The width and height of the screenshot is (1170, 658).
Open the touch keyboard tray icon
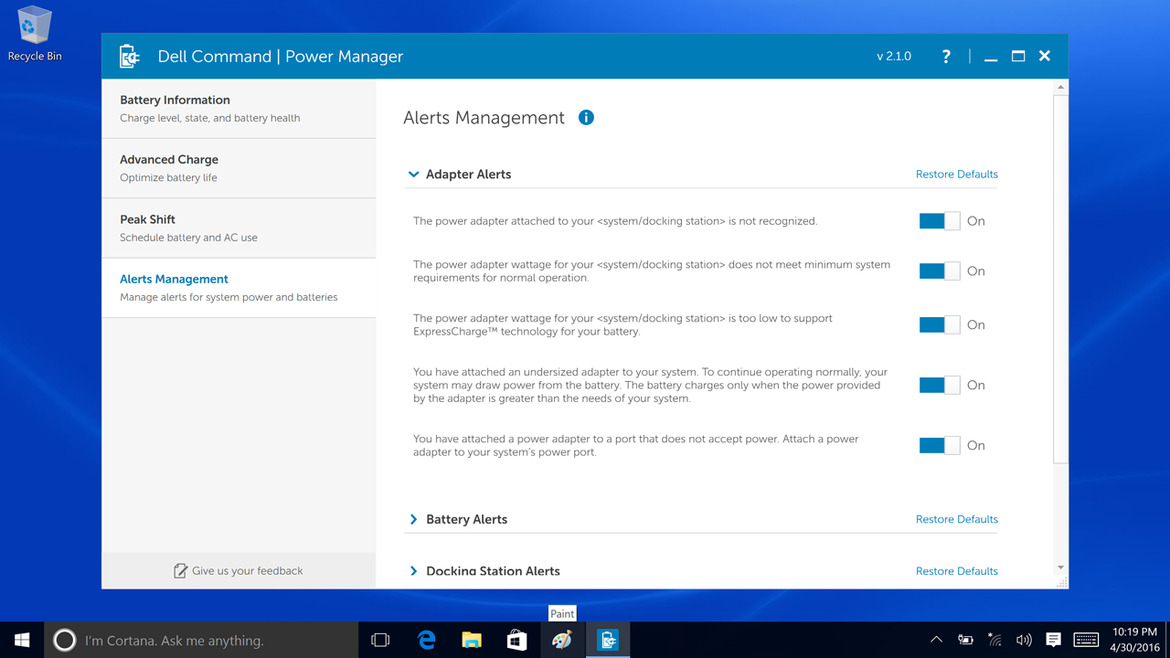pyautogui.click(x=1086, y=639)
